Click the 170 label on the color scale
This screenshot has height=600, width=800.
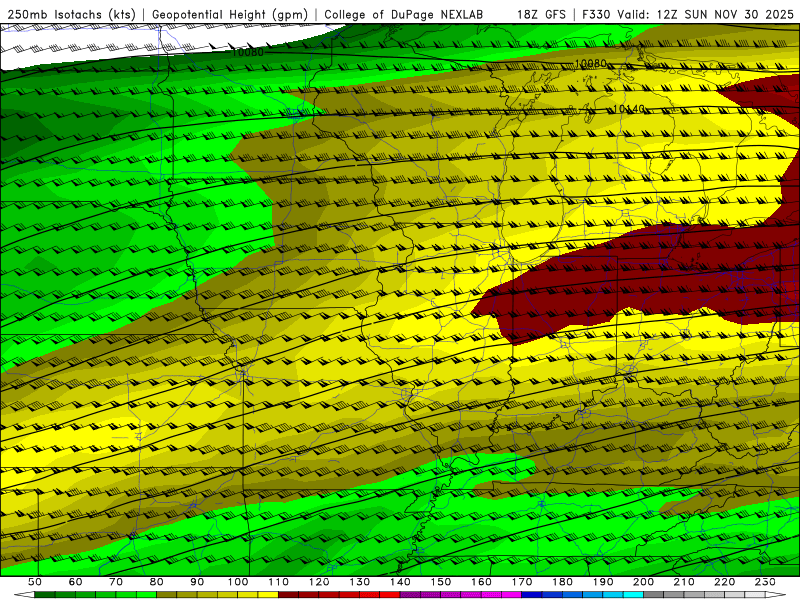point(522,582)
